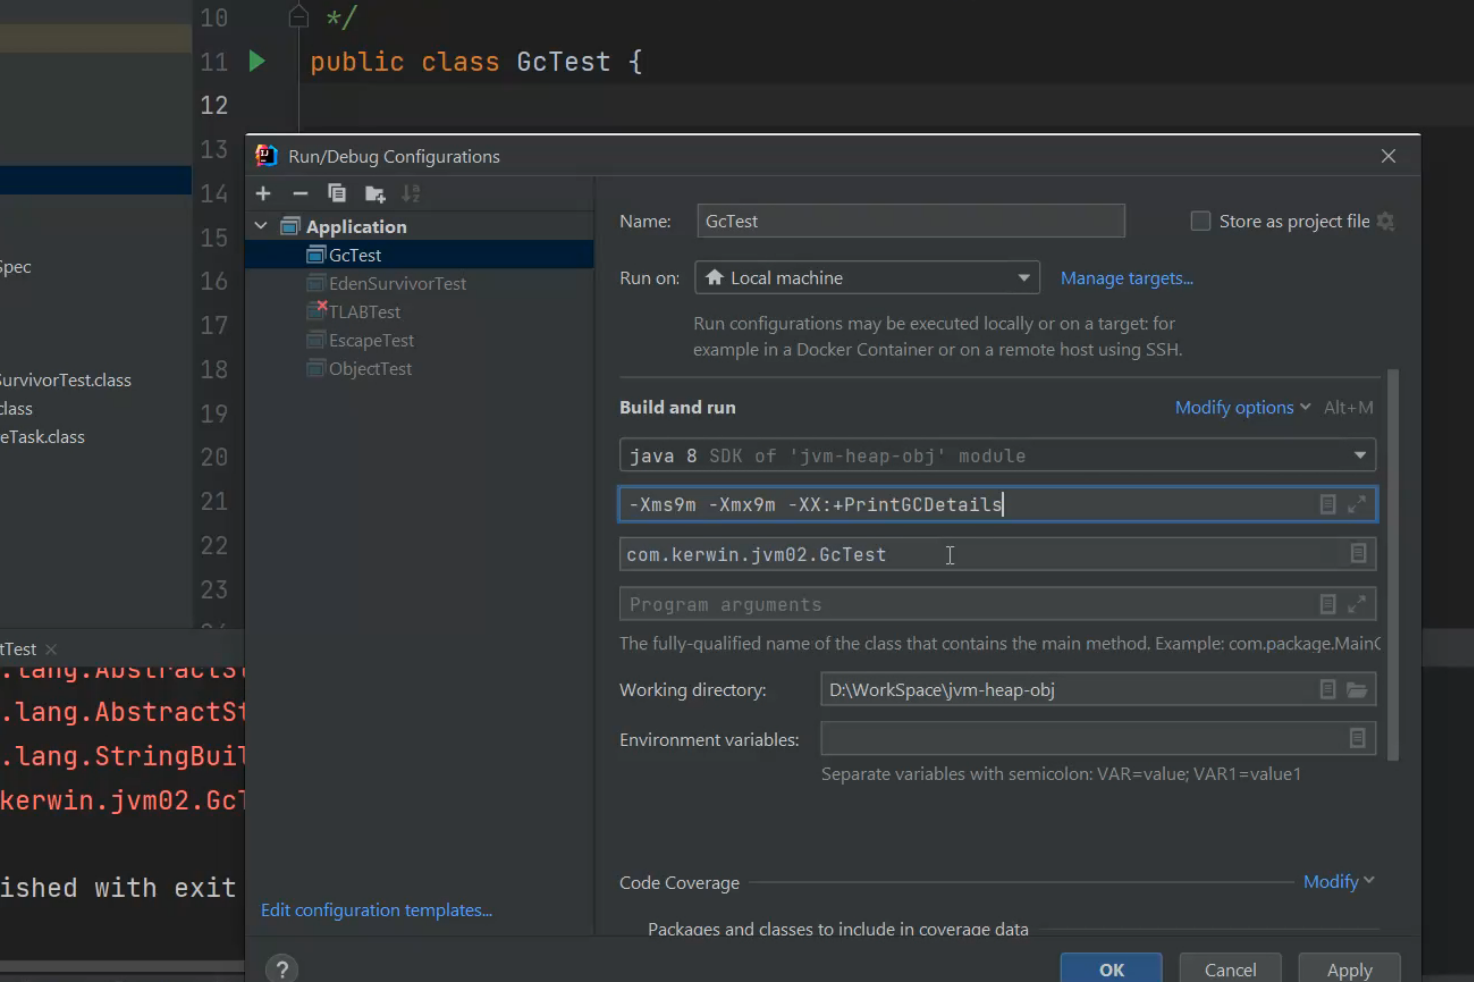1474x982 pixels.
Task: Remove the selected configuration
Action: pyautogui.click(x=300, y=194)
